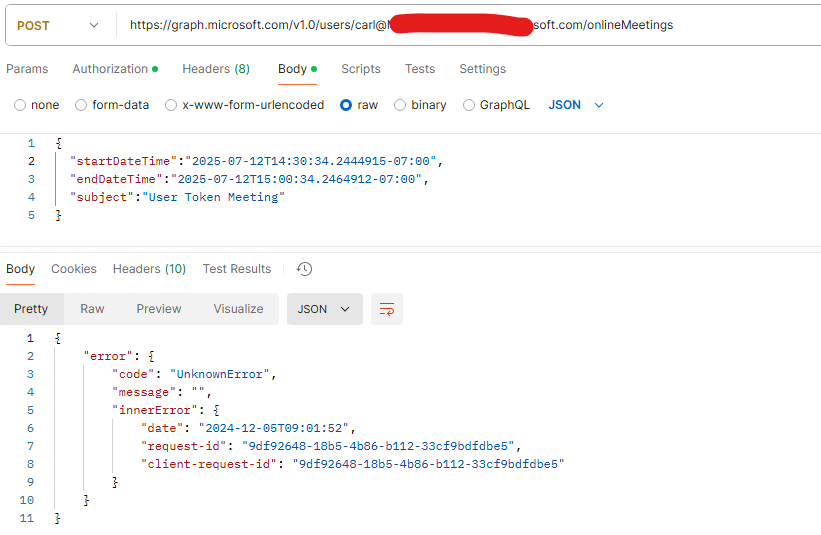Select the form-data radio button
Screen dimensions: 821x535
tap(81, 105)
